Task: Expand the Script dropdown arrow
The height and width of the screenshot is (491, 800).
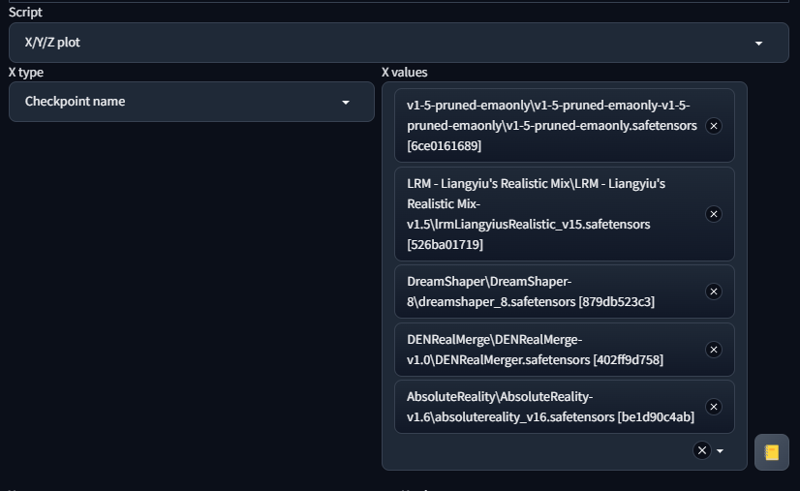Action: pos(759,43)
